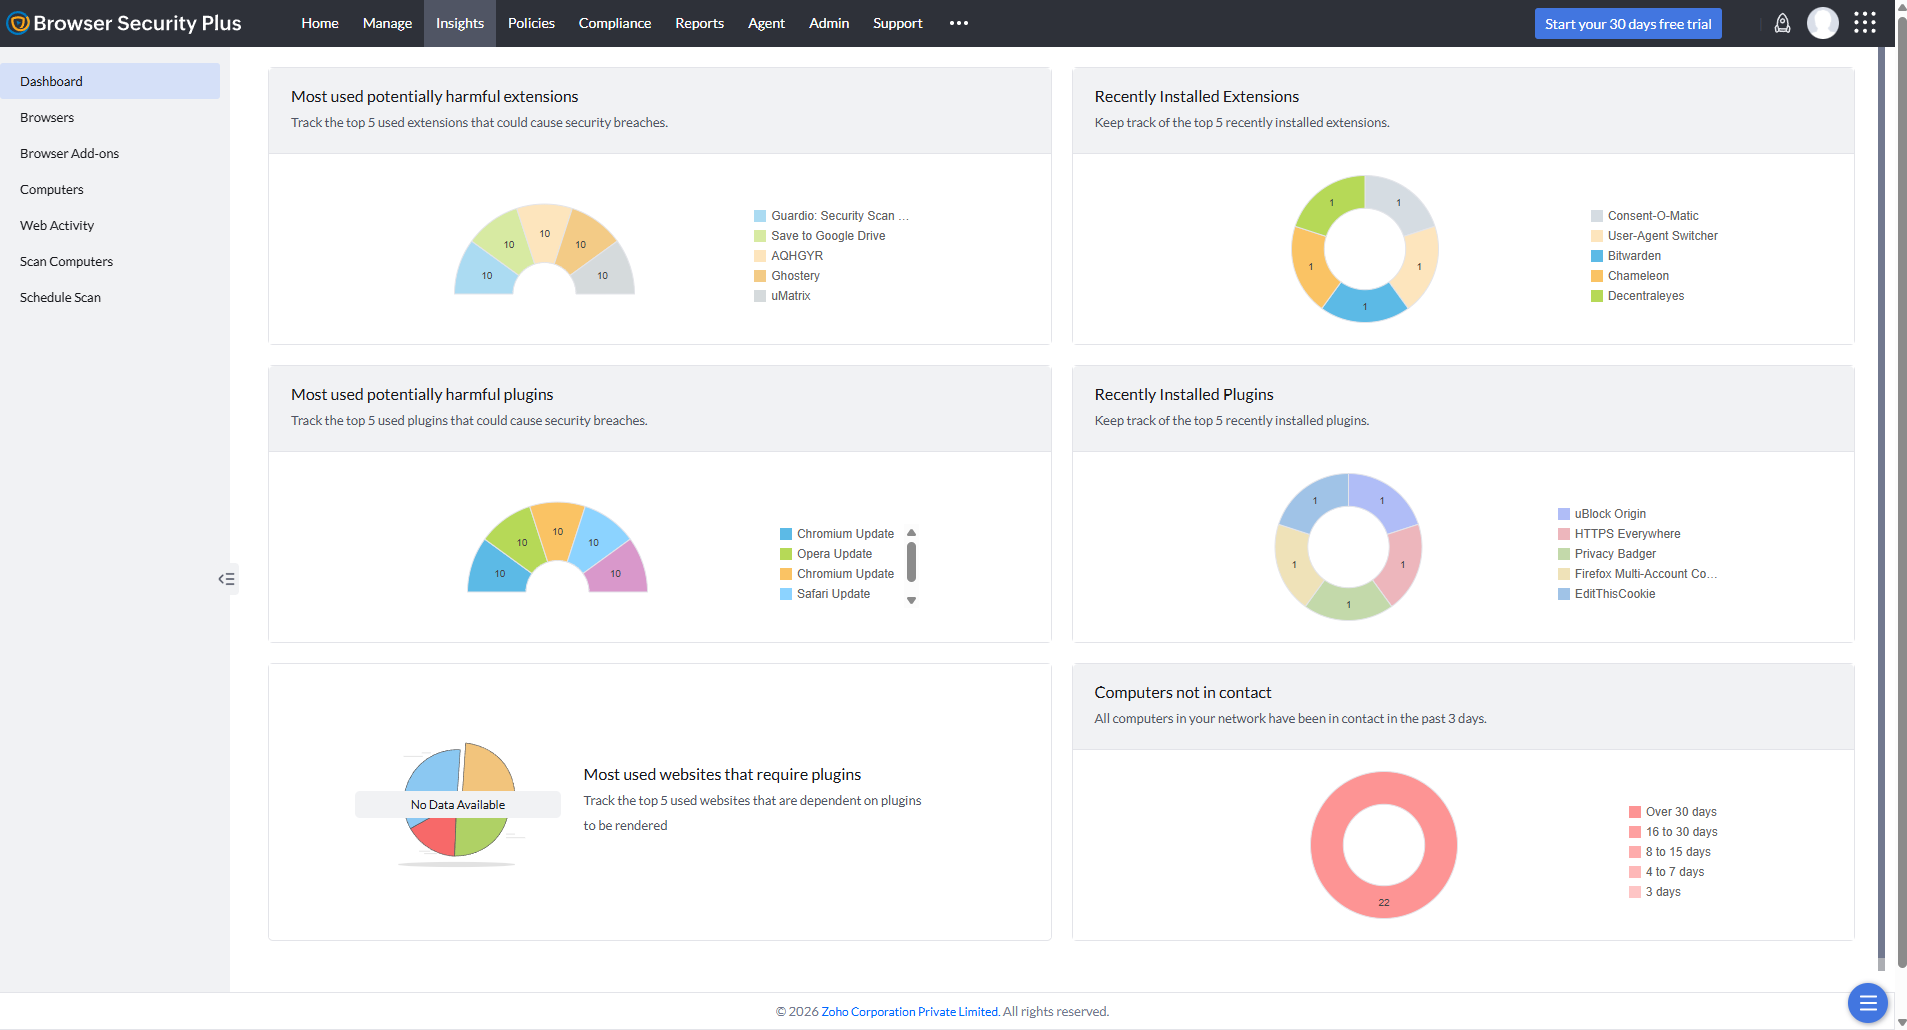Open the apps grid launcher icon
This screenshot has width=1907, height=1030.
tap(1864, 23)
